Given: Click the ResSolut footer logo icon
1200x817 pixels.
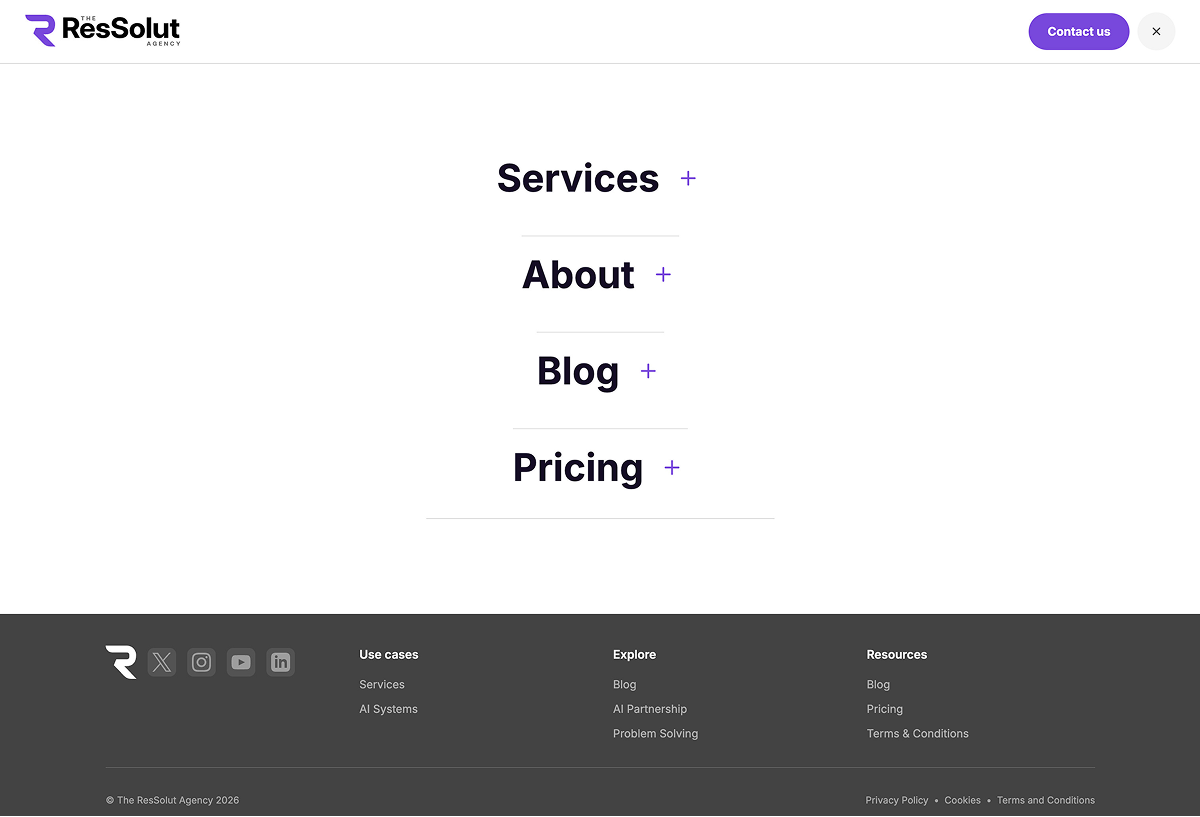Looking at the screenshot, I should click(121, 662).
